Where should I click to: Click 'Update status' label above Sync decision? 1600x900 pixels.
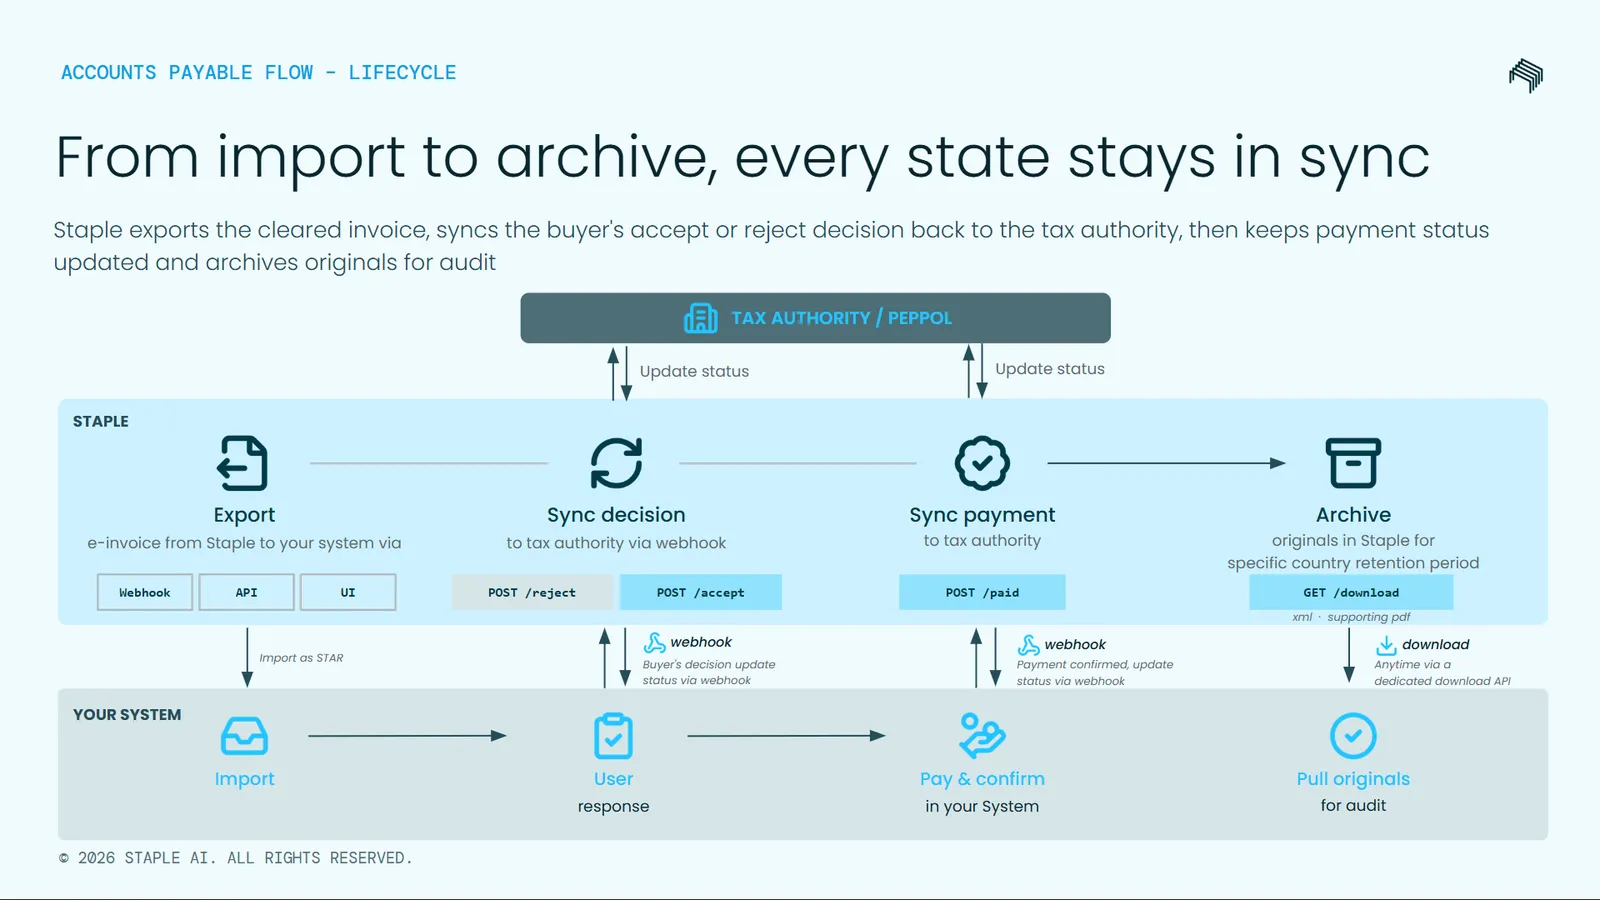point(694,371)
